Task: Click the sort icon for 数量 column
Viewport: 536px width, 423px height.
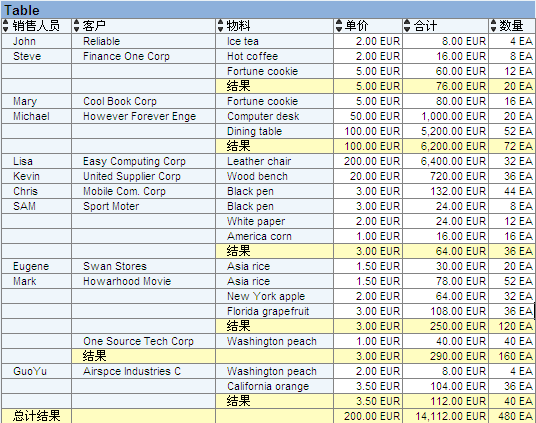Action: point(493,26)
